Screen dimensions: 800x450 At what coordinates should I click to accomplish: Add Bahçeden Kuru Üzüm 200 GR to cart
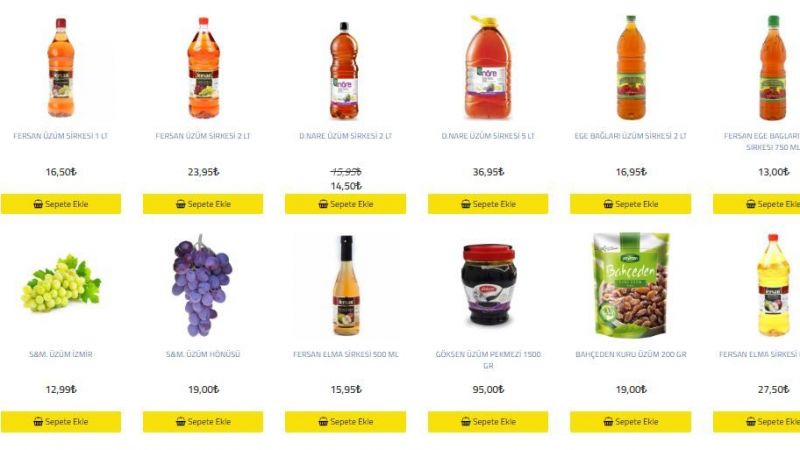tap(631, 421)
